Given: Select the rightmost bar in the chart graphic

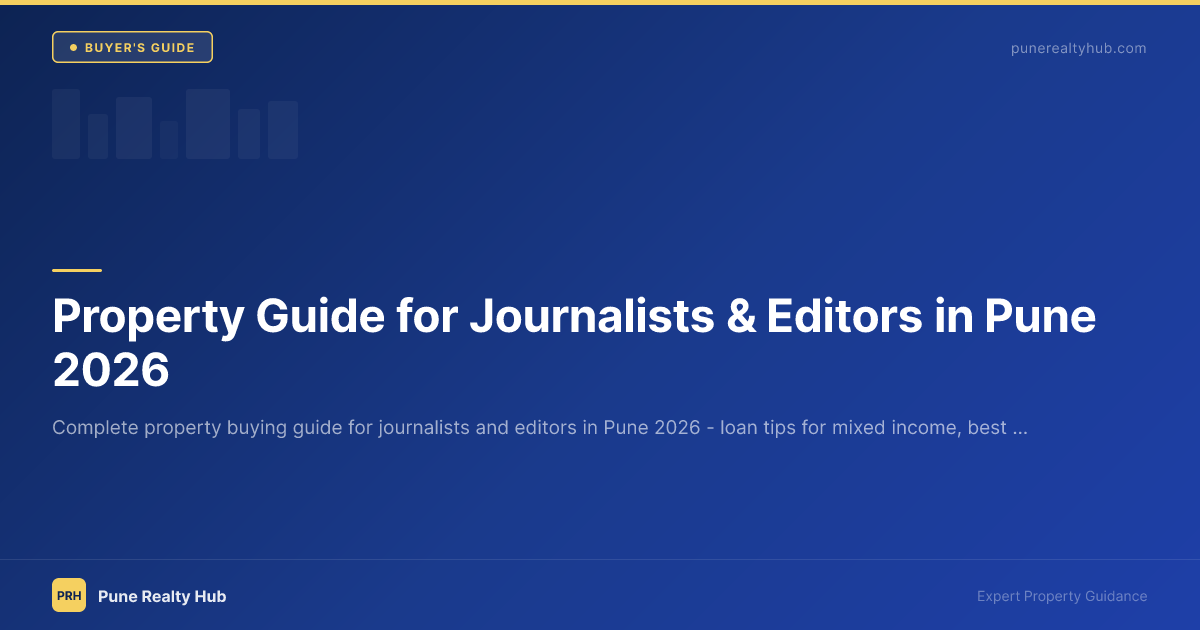Looking at the screenshot, I should [283, 130].
